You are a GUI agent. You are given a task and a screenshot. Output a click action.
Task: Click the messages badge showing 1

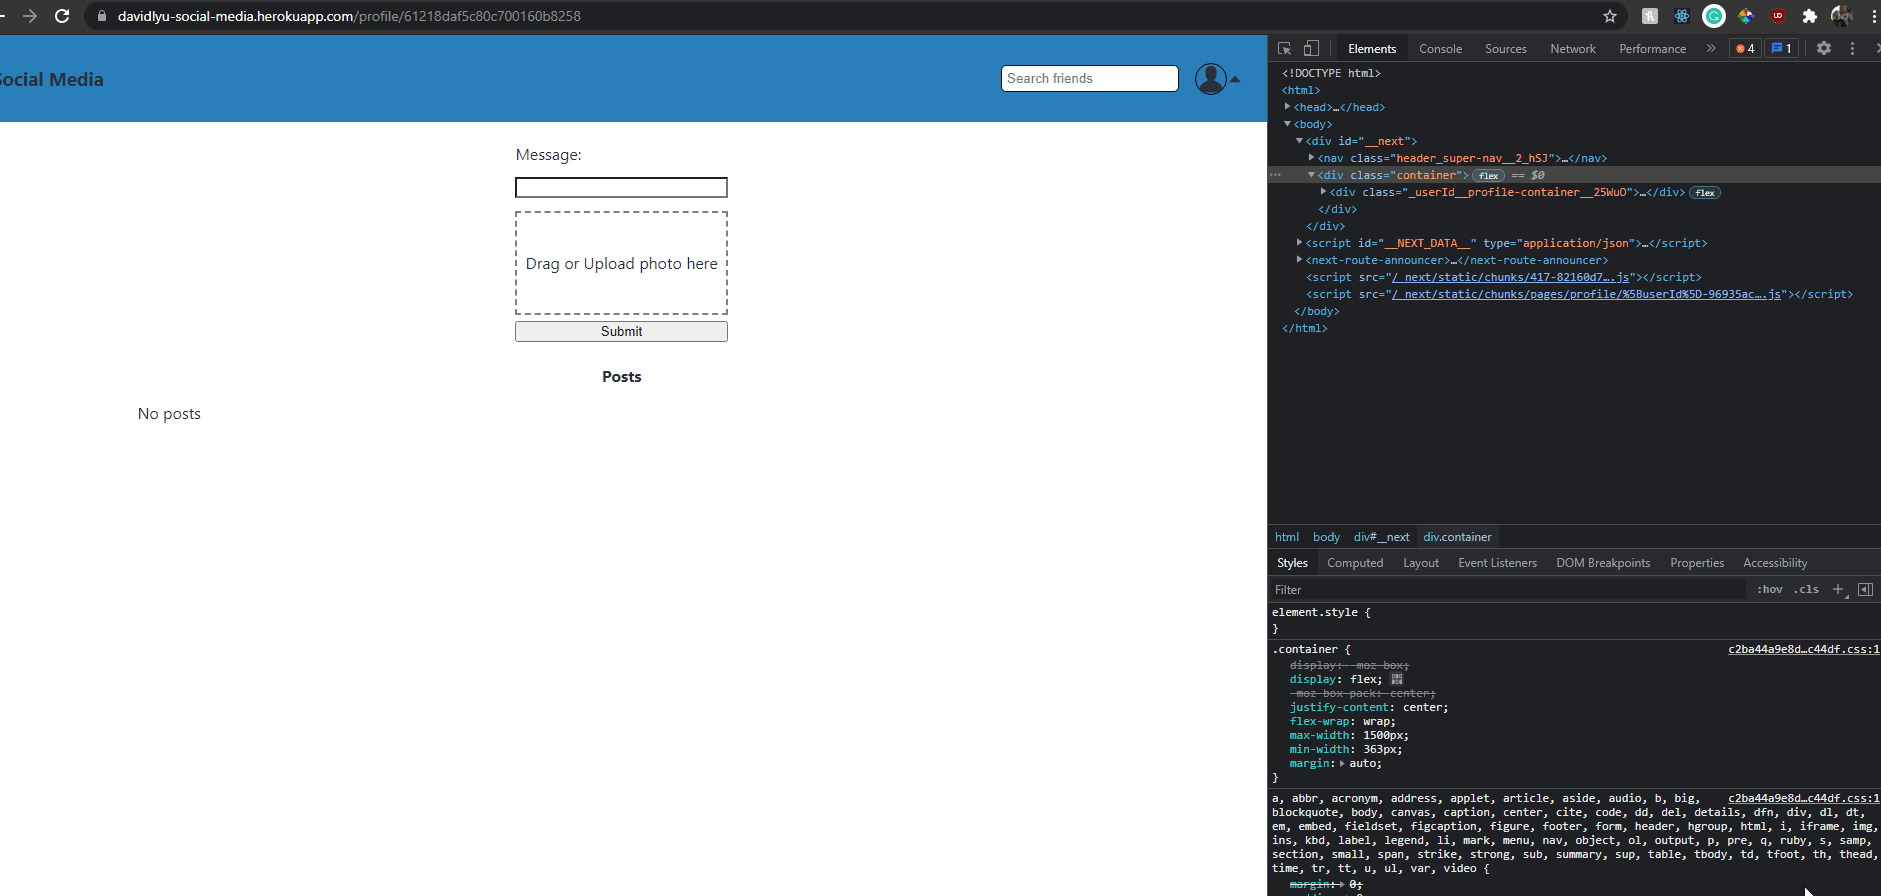[x=1781, y=48]
